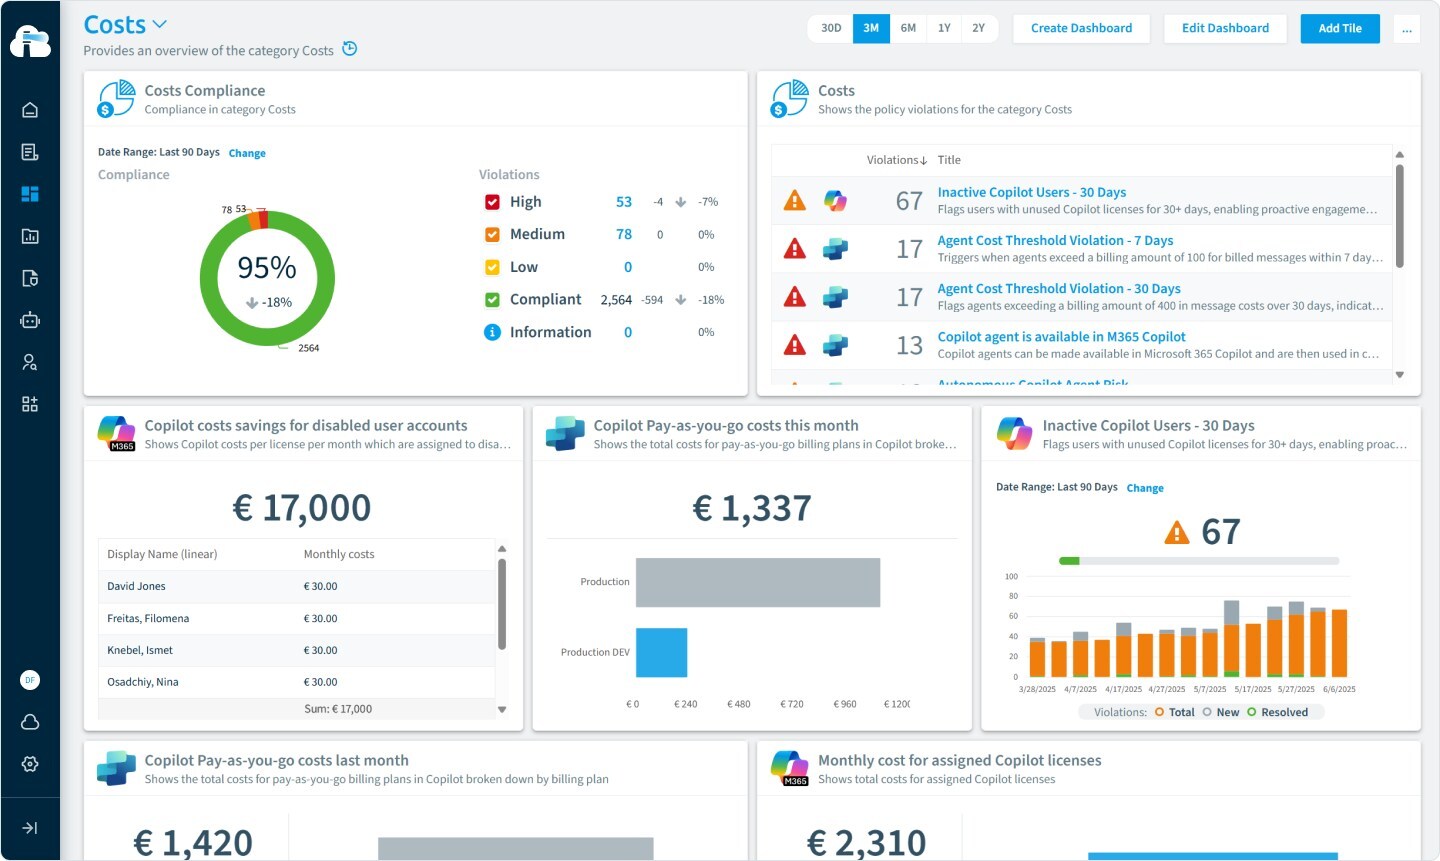The width and height of the screenshot is (1440, 861).
Task: Click the Copilot Studio icon on the 30 Days threshold row
Action: click(835, 297)
